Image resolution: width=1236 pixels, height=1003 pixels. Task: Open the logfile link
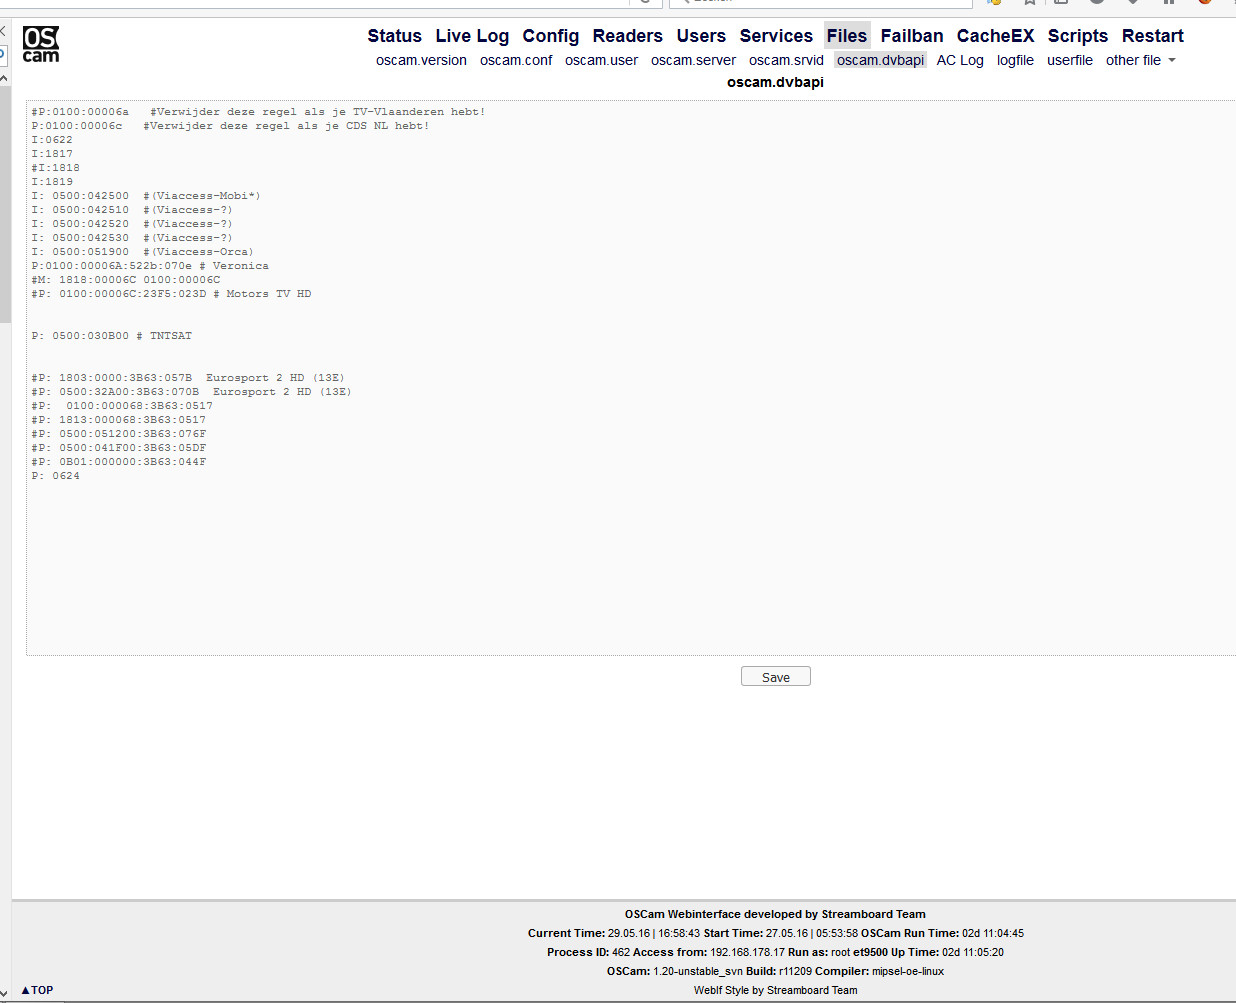tap(1015, 60)
